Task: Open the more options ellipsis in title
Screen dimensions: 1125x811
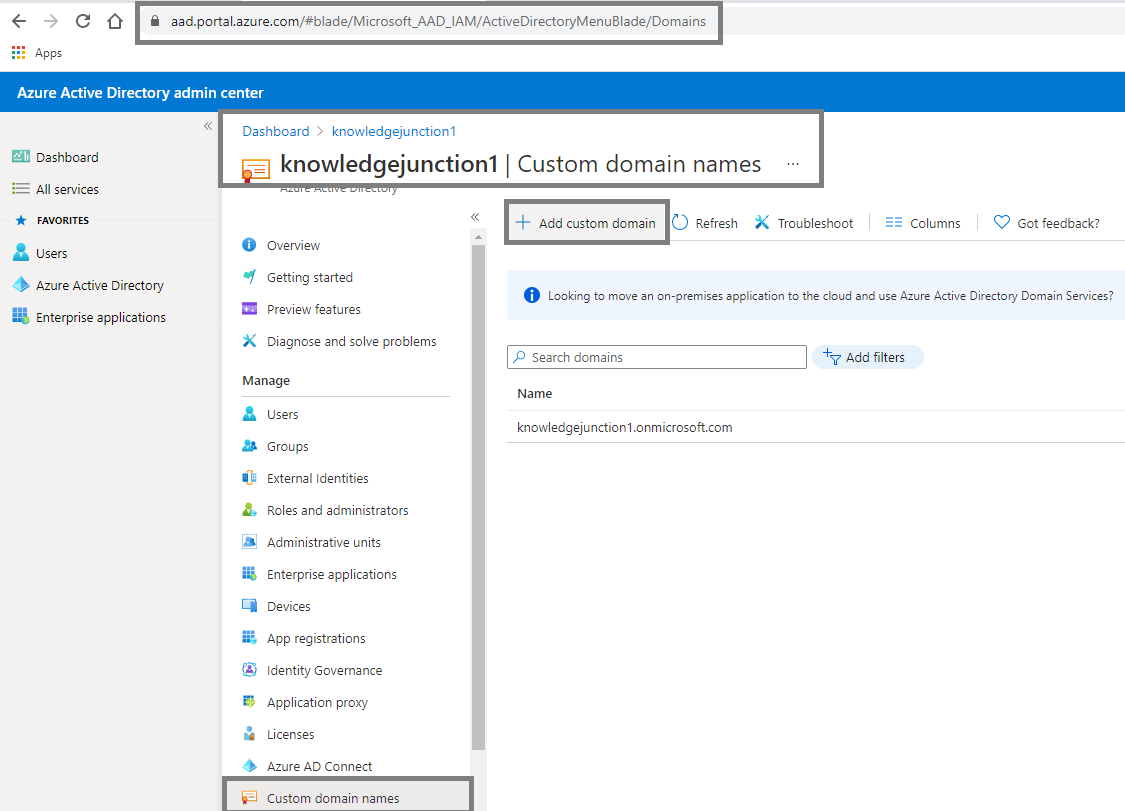Action: tap(792, 164)
